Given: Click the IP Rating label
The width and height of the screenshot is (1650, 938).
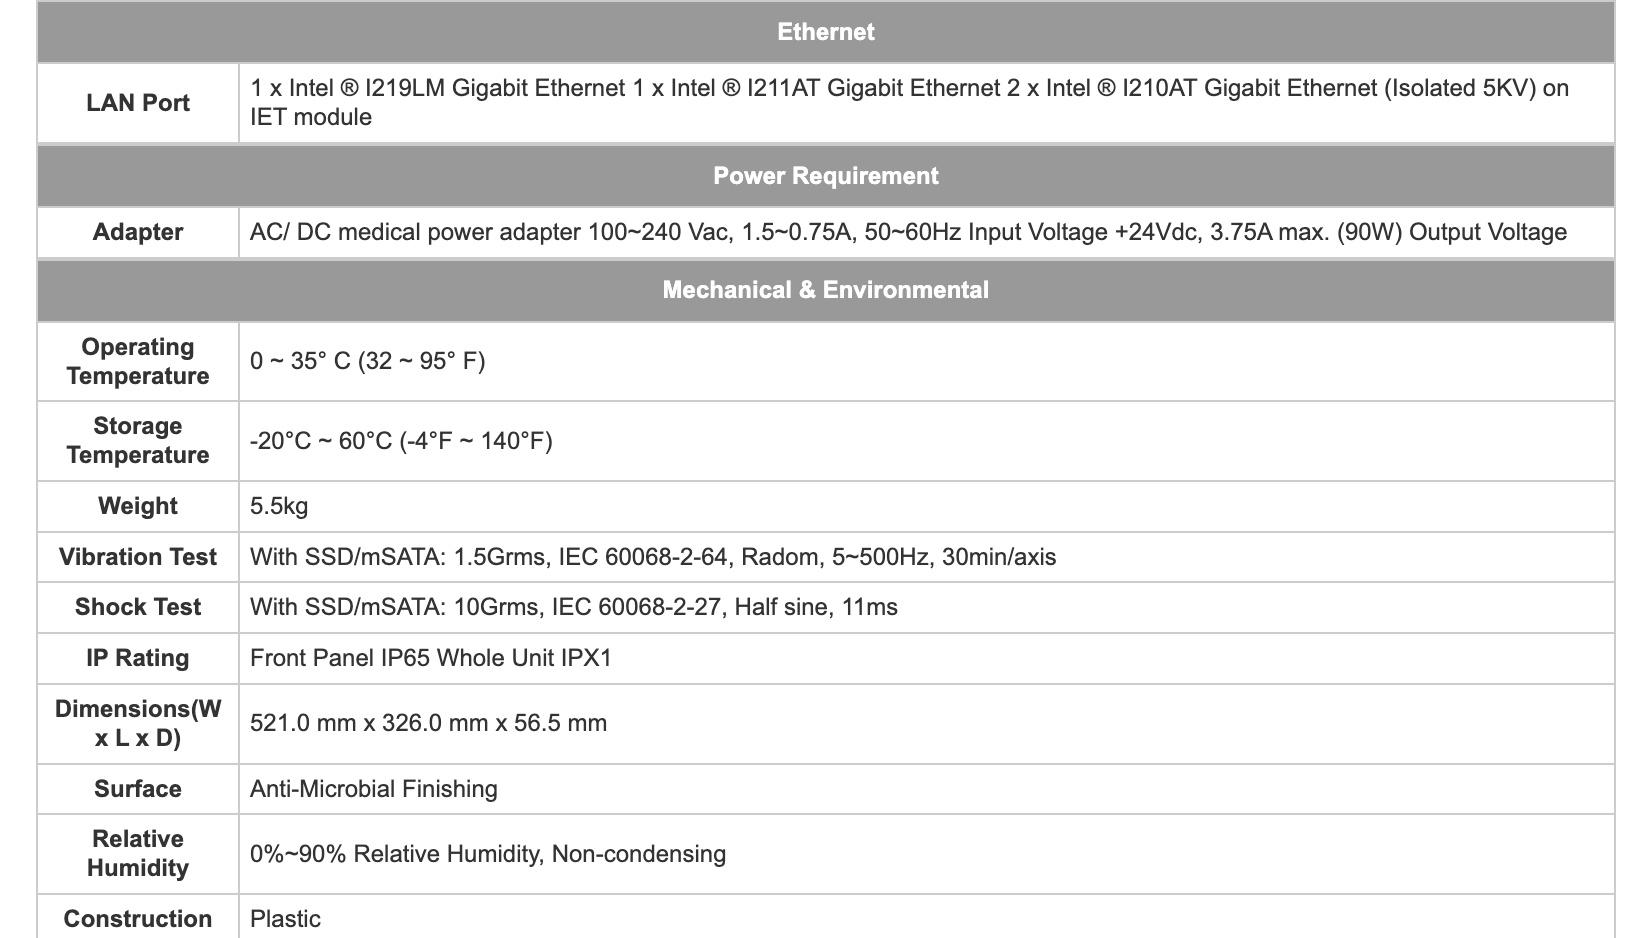Looking at the screenshot, I should 138,658.
